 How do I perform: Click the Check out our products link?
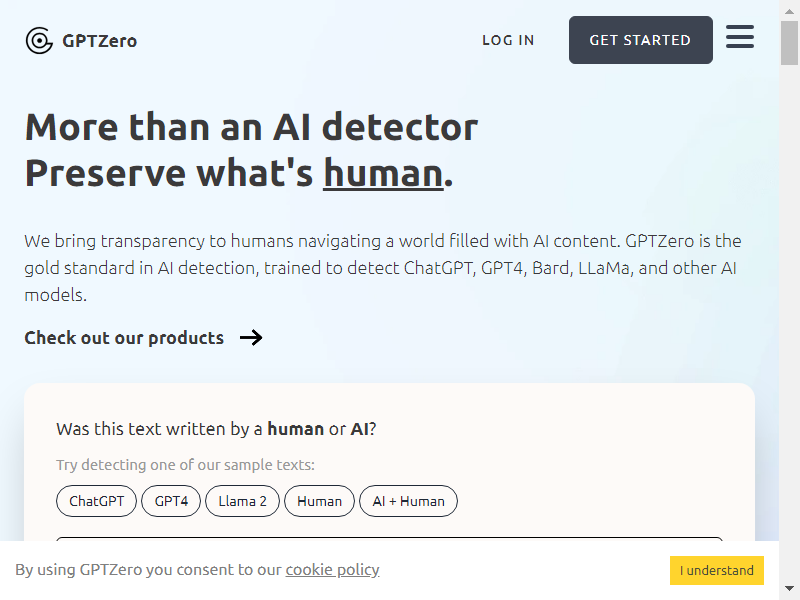tap(123, 338)
